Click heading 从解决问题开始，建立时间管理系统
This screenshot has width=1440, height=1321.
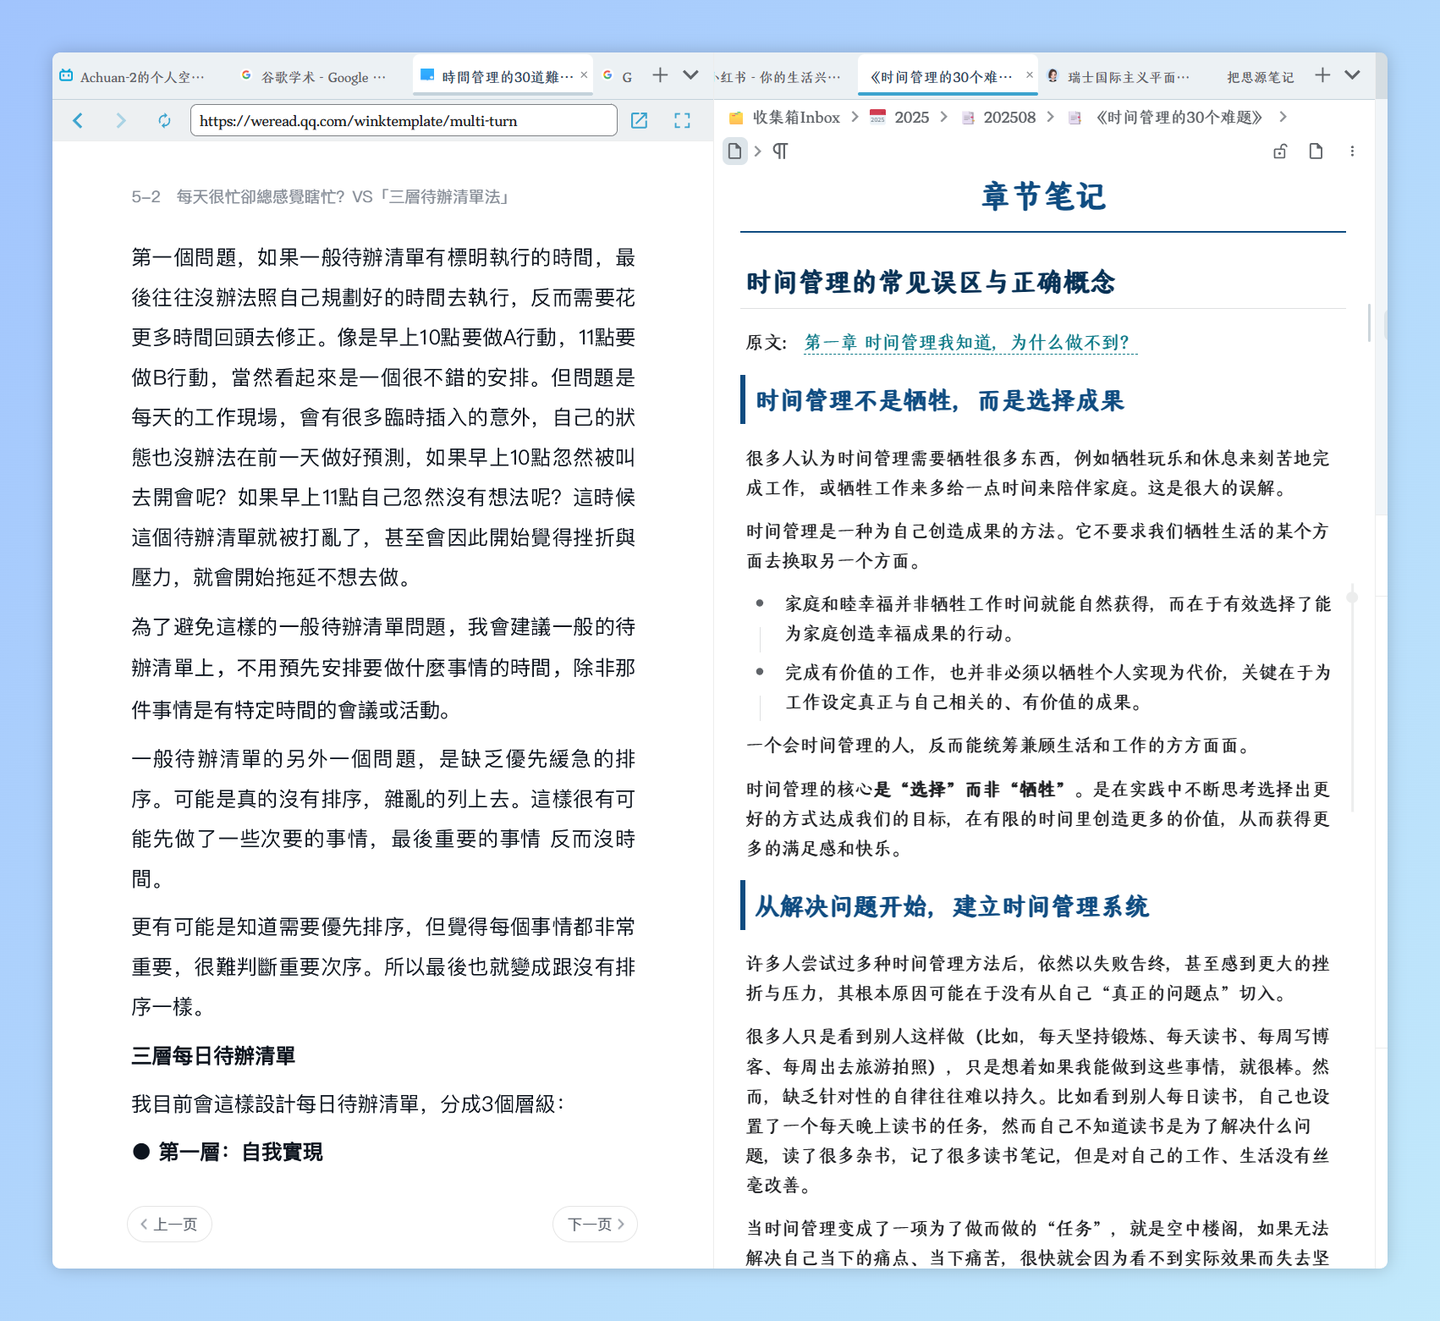pos(952,907)
